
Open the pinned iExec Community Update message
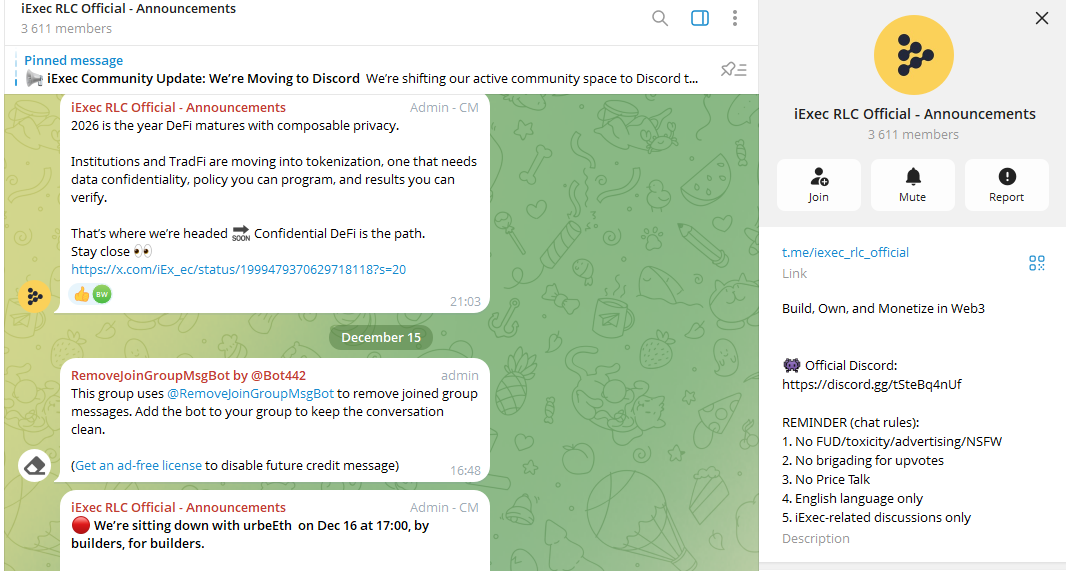pos(360,78)
